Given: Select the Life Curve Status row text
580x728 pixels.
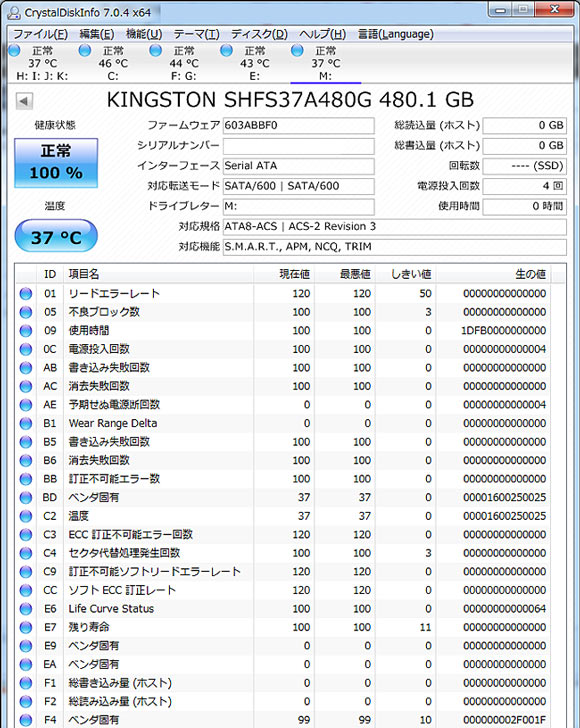Looking at the screenshot, I should (111, 609).
